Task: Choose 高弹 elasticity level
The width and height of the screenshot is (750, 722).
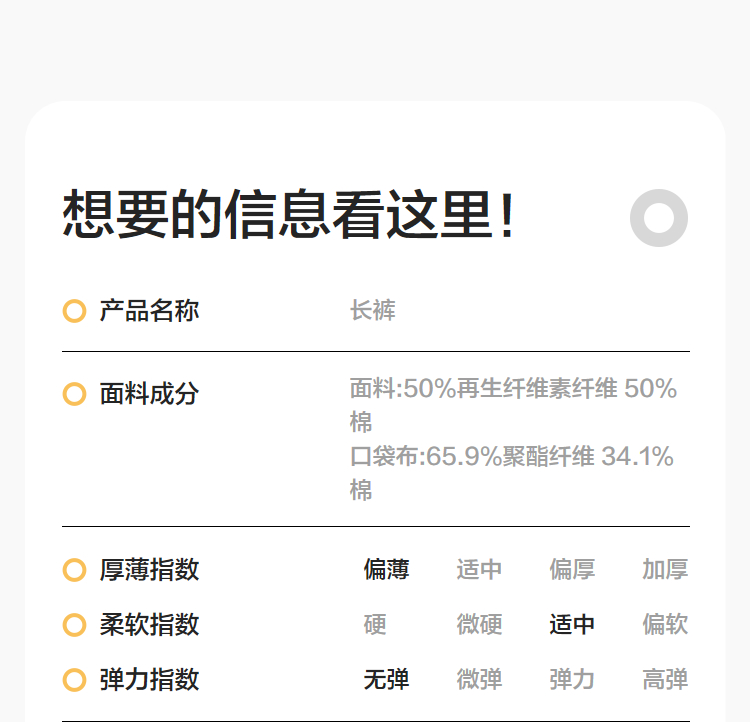Action: [665, 680]
